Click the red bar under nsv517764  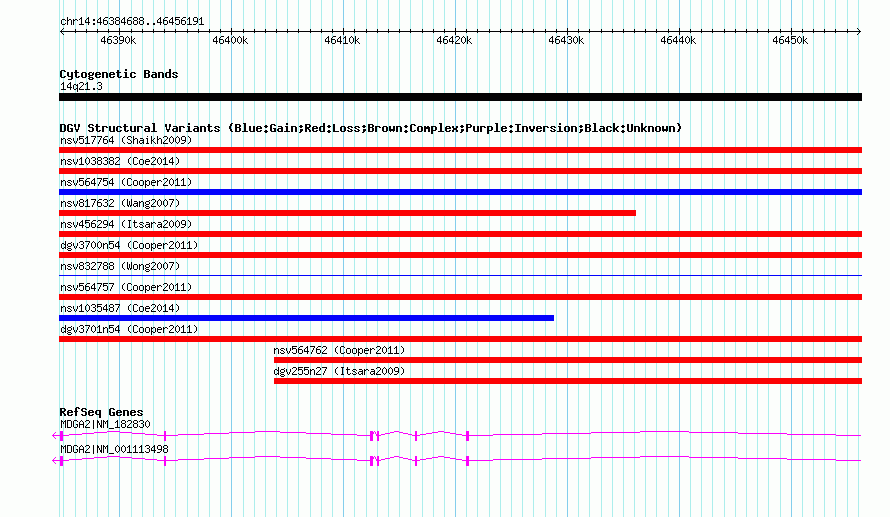460,150
